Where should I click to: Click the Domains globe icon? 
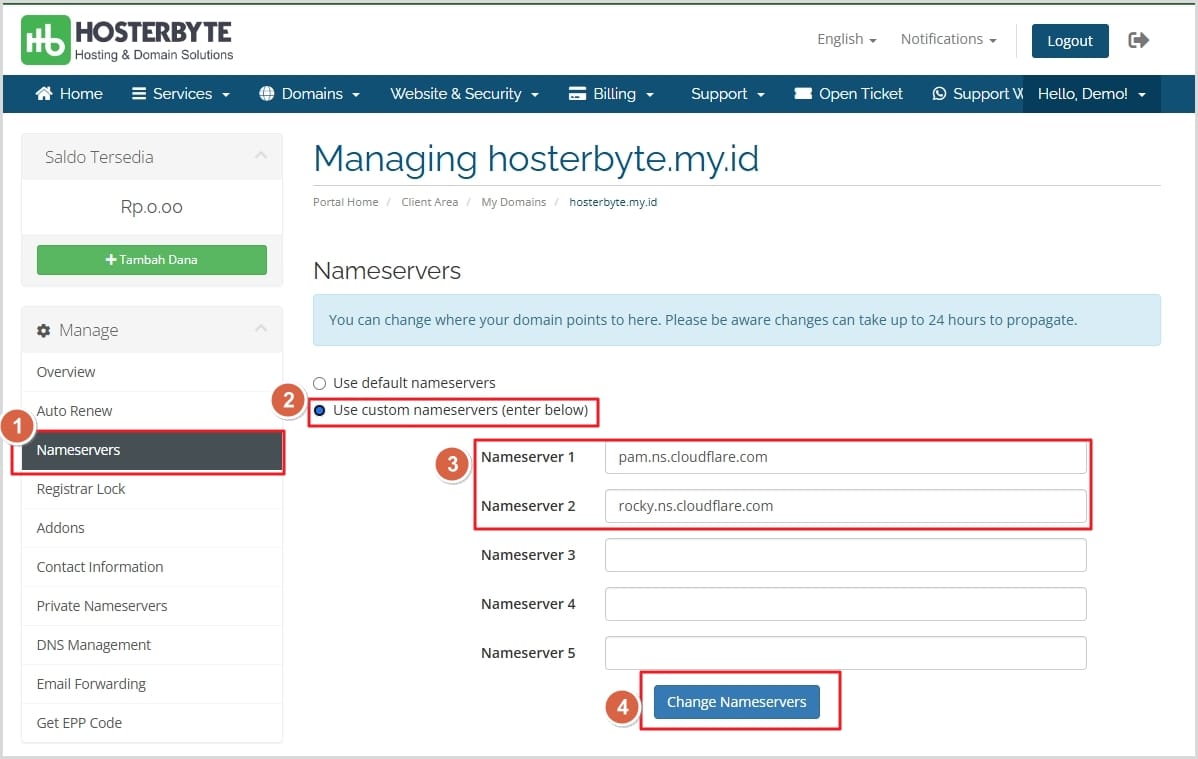tap(267, 94)
